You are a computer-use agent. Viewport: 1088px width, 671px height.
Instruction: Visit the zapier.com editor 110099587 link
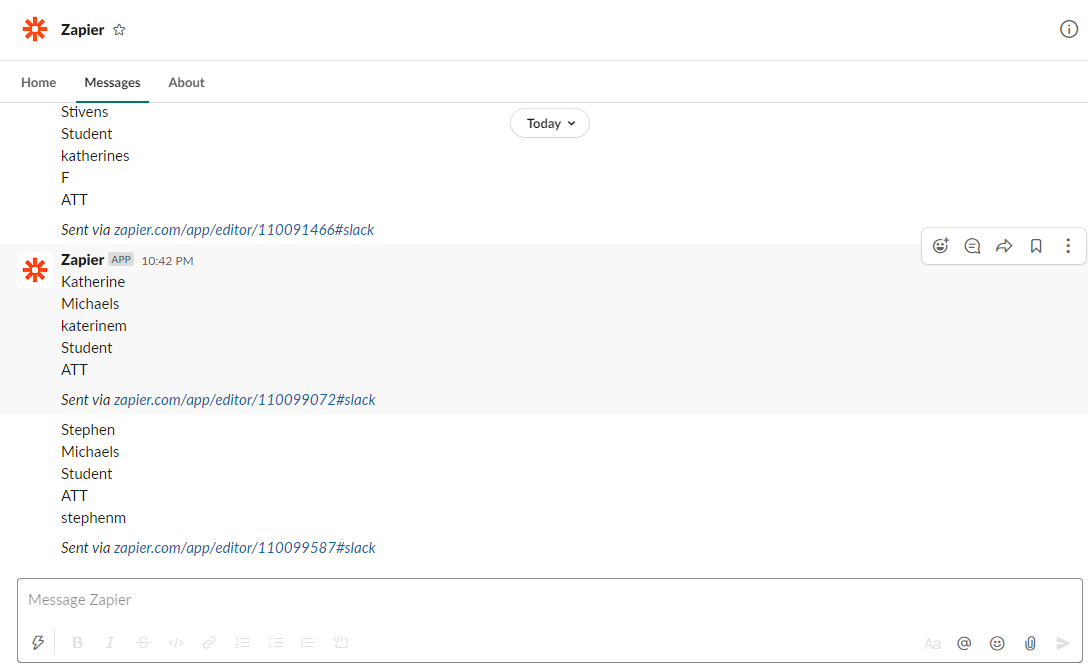[x=244, y=547]
